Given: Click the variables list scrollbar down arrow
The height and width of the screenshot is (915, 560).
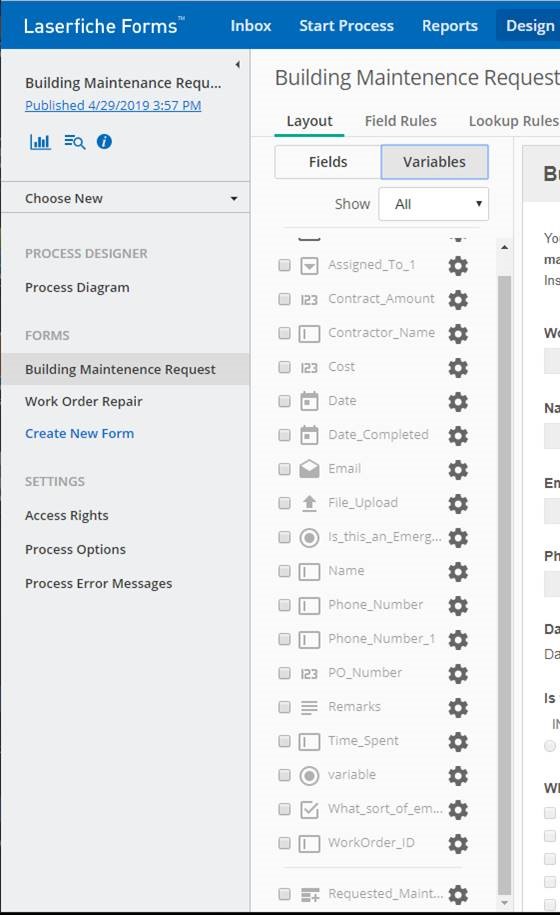Looking at the screenshot, I should tap(505, 903).
